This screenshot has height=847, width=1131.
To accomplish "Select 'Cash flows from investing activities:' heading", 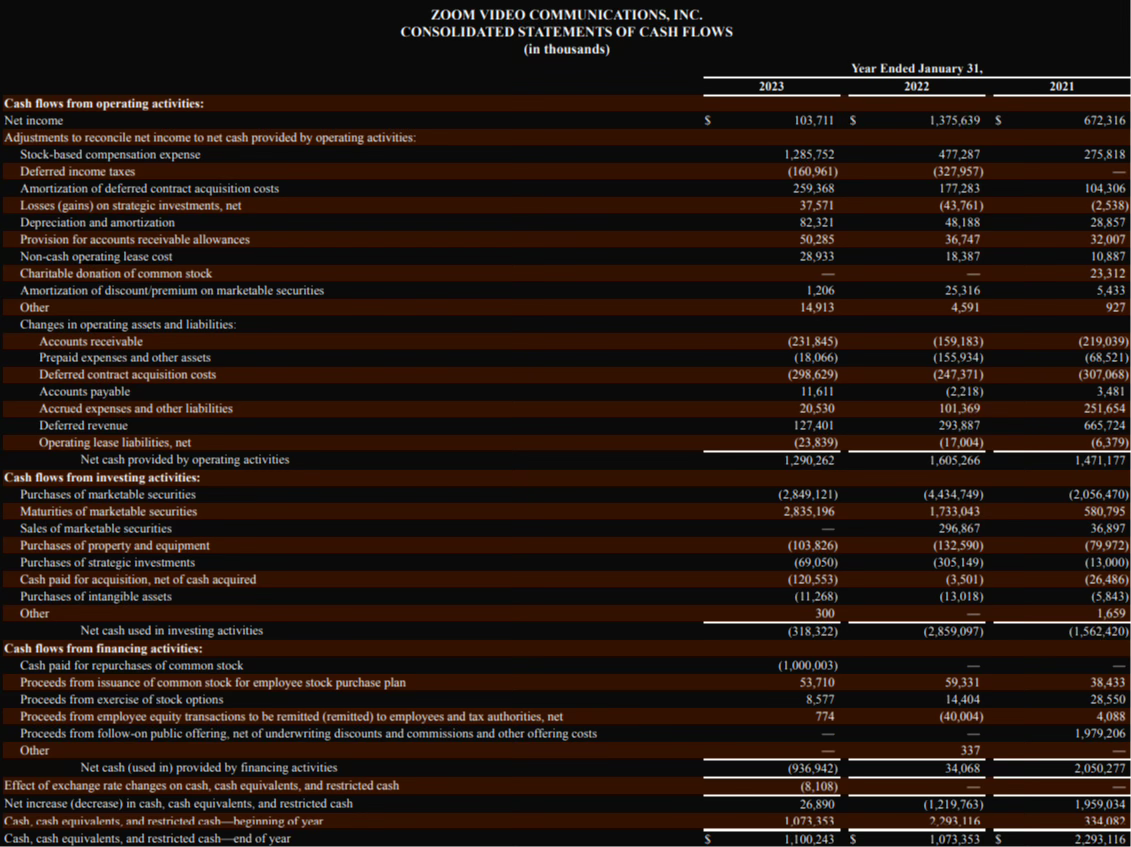I will click(102, 477).
